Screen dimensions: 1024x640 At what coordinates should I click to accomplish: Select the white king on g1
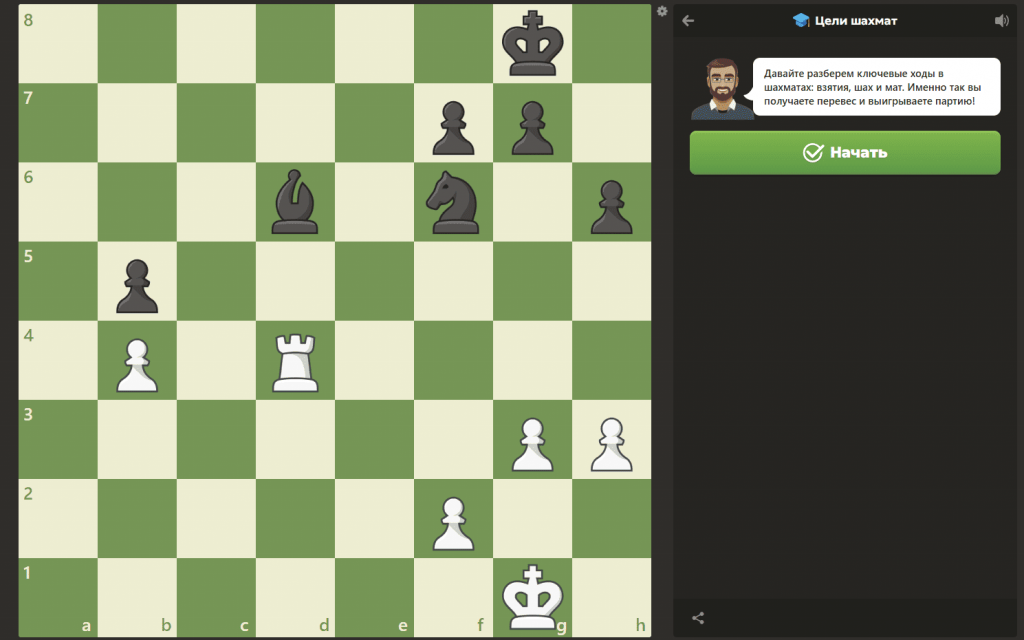click(532, 597)
